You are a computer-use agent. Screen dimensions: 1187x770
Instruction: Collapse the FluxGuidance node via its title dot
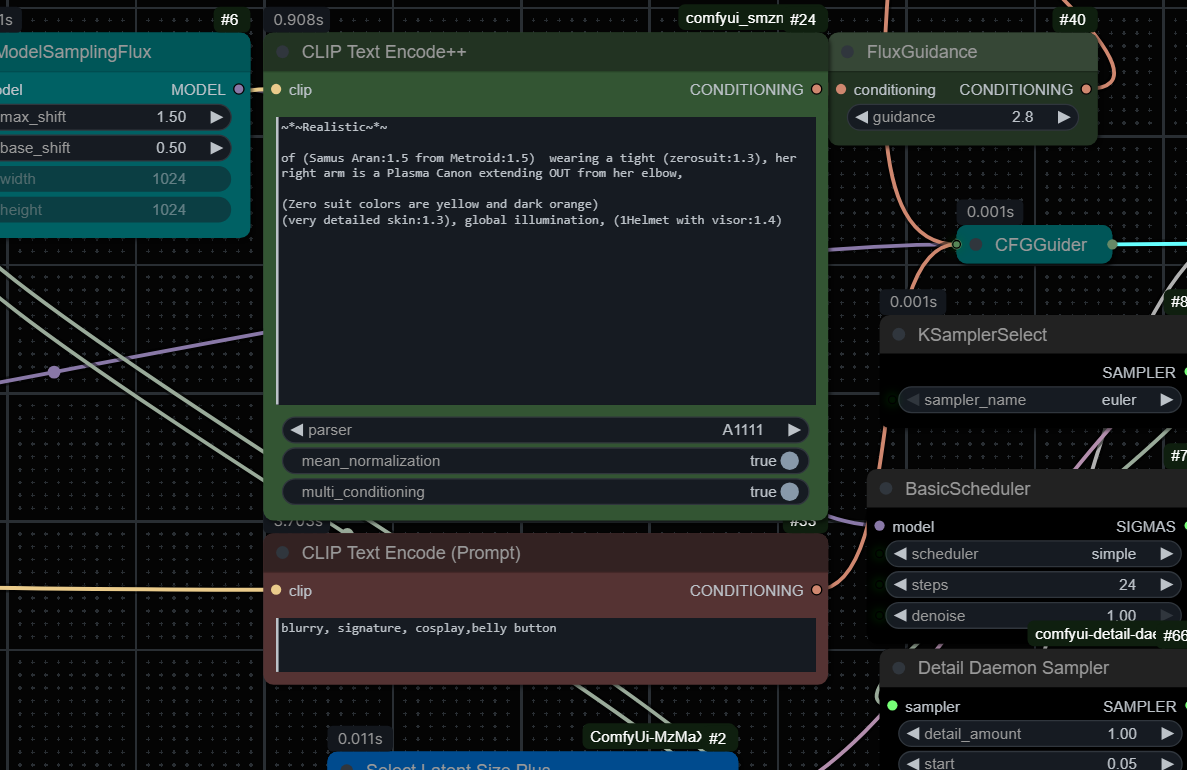click(x=848, y=52)
